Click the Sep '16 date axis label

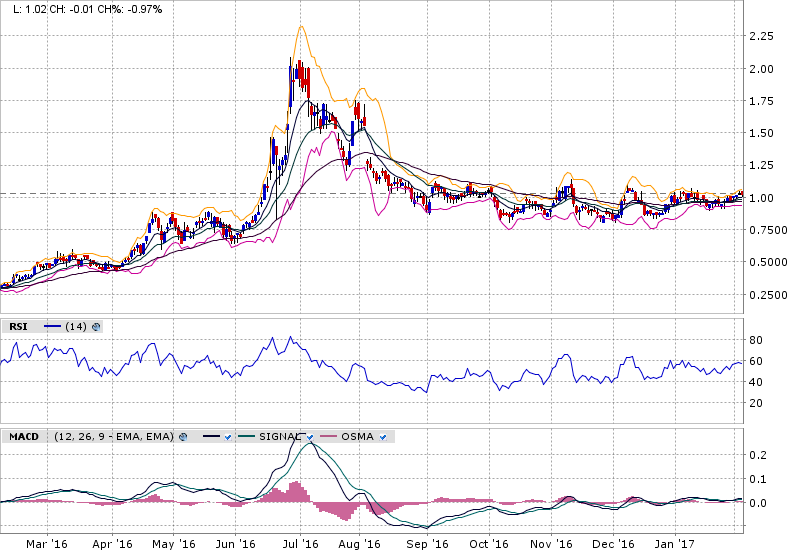click(427, 544)
